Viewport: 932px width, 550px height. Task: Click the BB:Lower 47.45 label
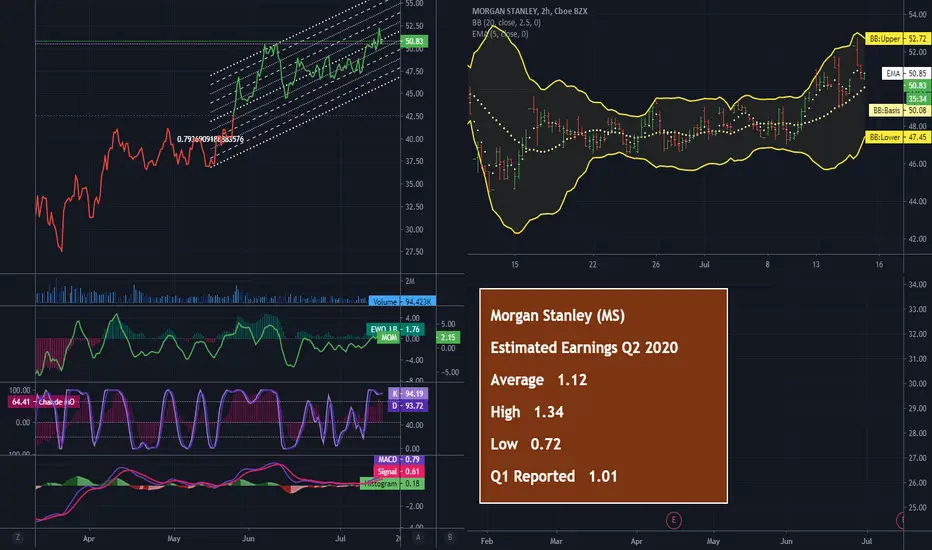point(898,137)
